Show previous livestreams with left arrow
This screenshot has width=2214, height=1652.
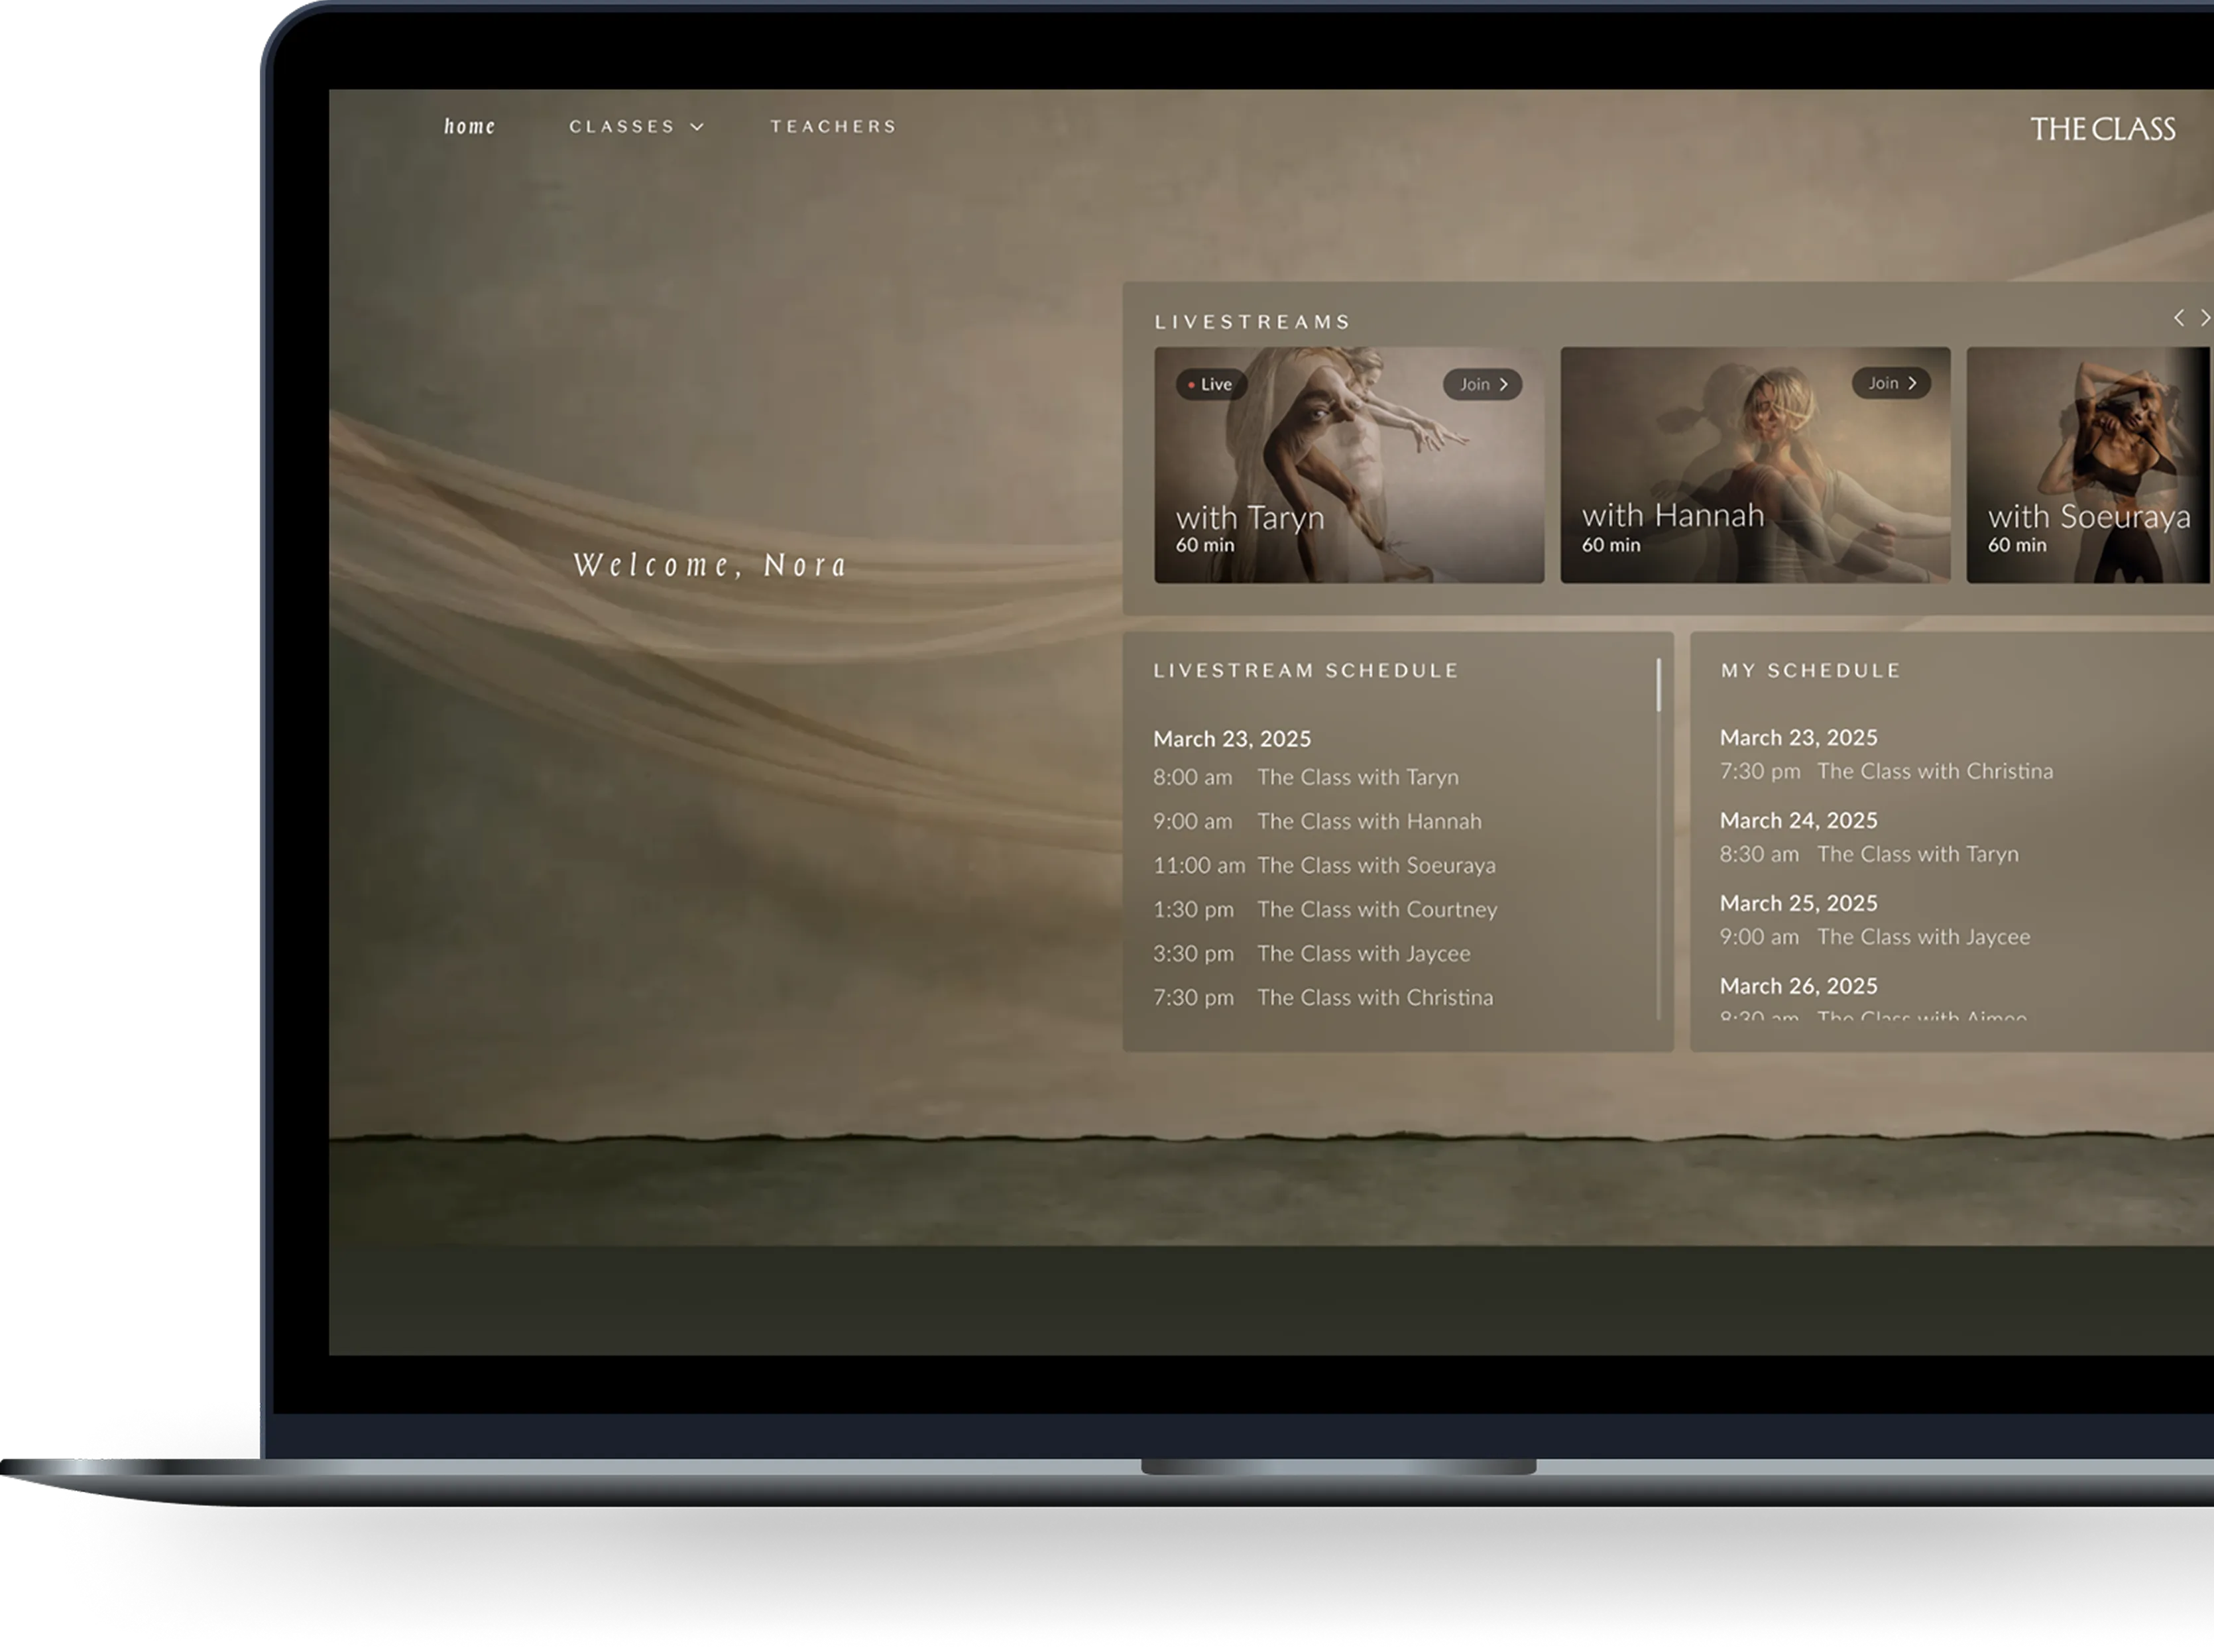pyautogui.click(x=2179, y=318)
